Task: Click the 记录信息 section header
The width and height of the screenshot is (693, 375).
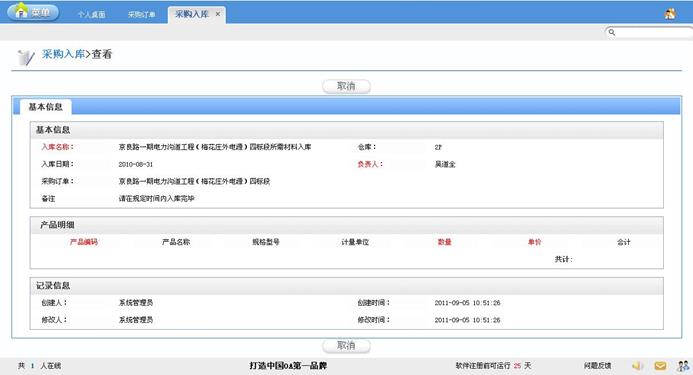Action: tap(346, 286)
